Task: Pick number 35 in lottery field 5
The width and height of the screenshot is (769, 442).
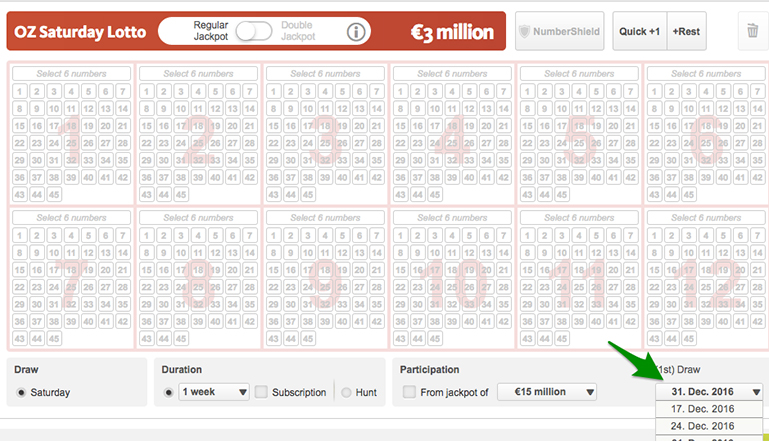Action: click(631, 160)
